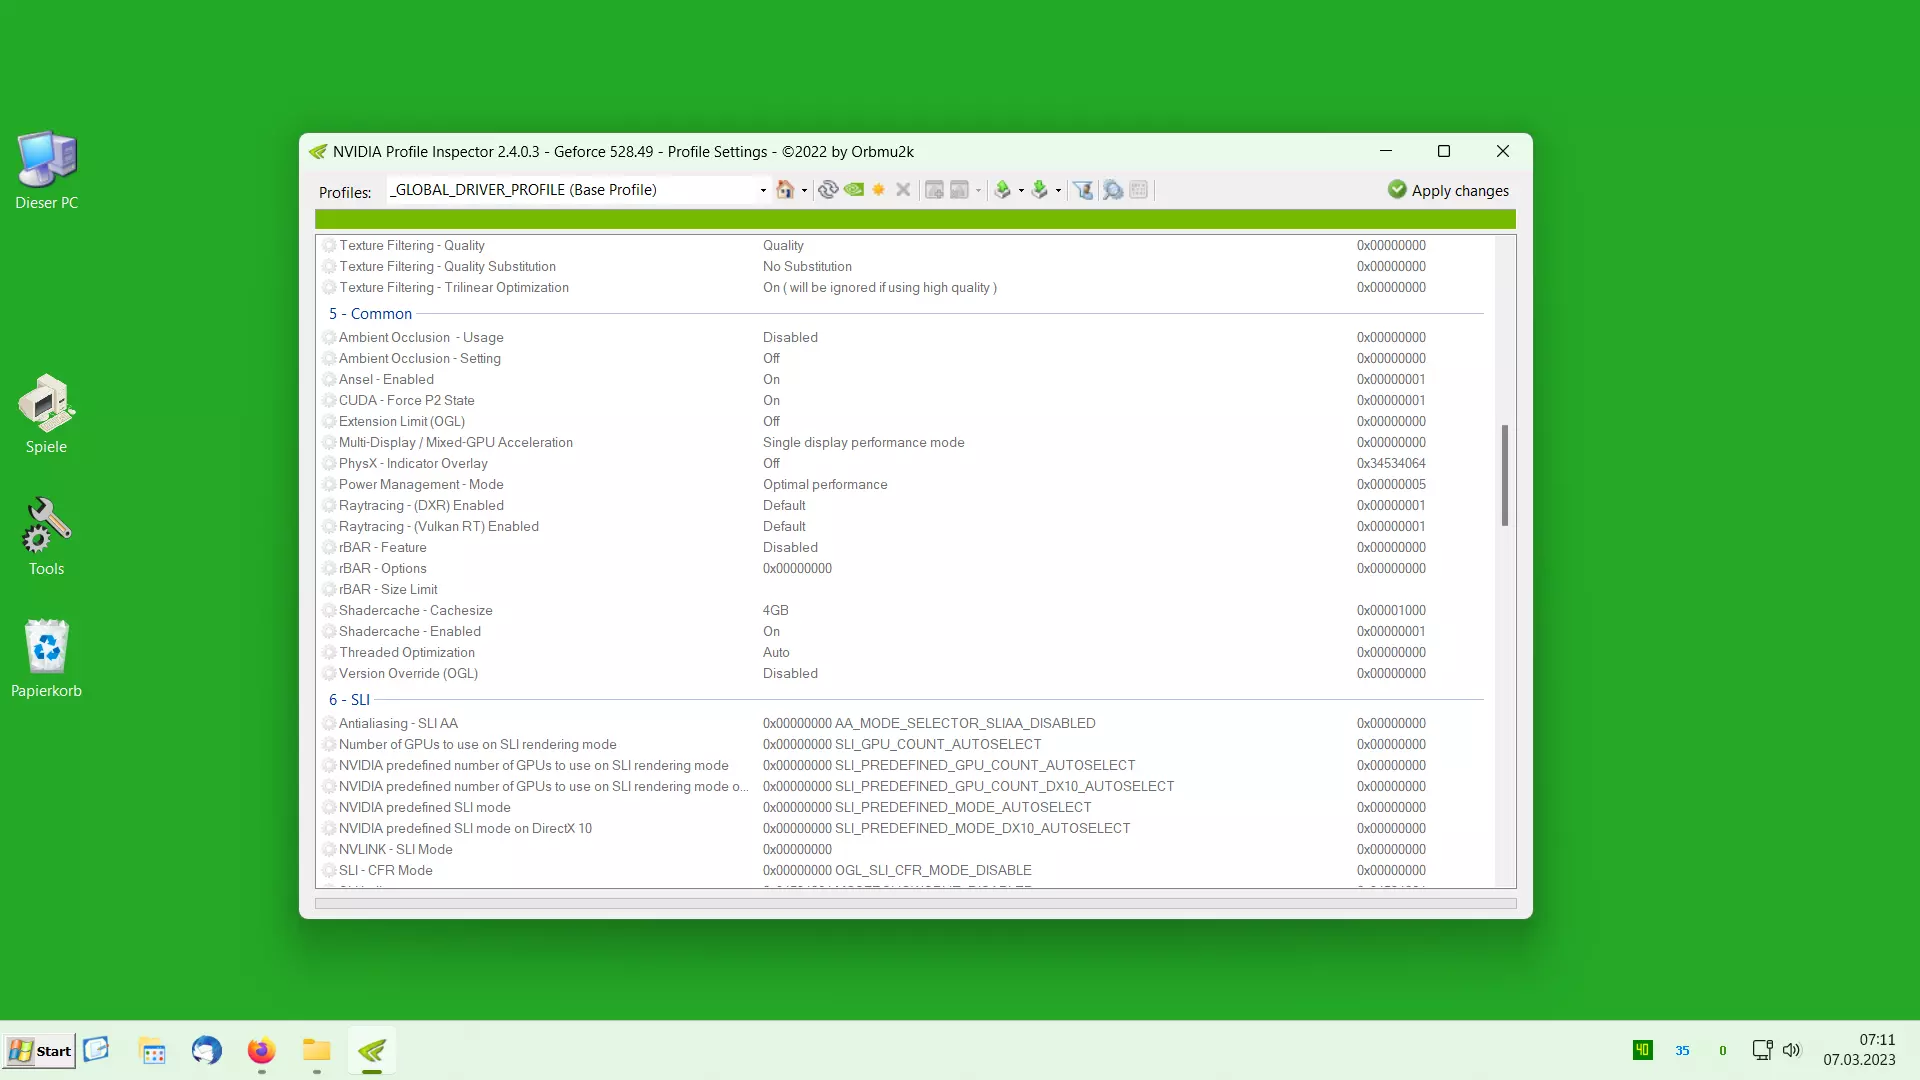Viewport: 1920px width, 1080px height.
Task: Click the vertical scrollbar thumb
Action: click(x=1505, y=476)
